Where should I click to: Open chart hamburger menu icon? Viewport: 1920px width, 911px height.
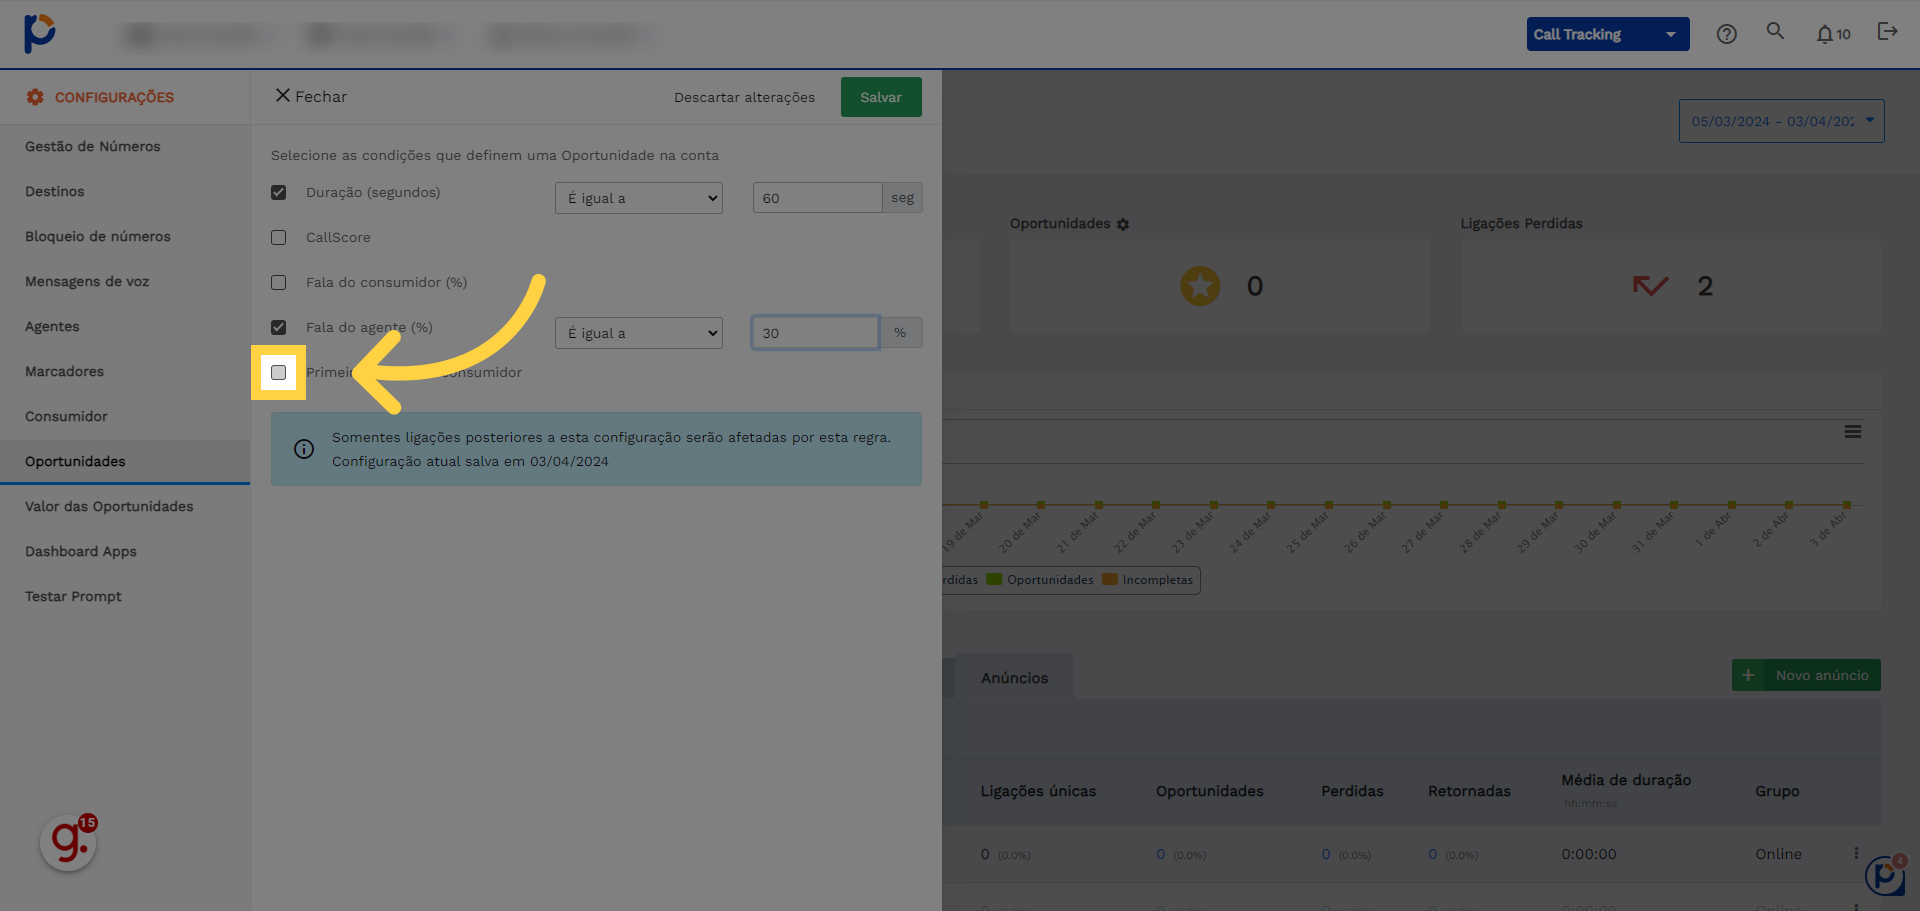pyautogui.click(x=1853, y=432)
